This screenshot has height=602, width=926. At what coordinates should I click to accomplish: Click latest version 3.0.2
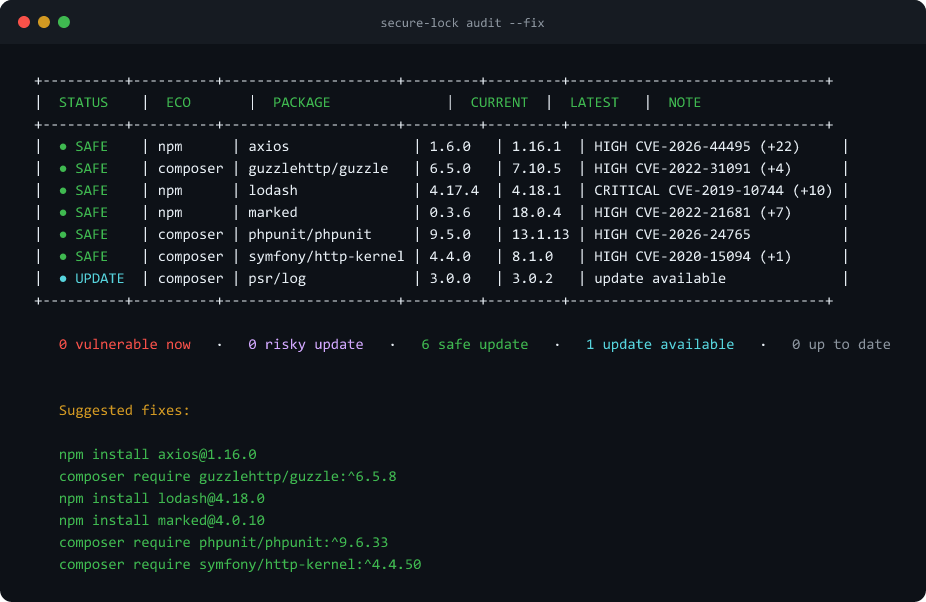point(532,278)
